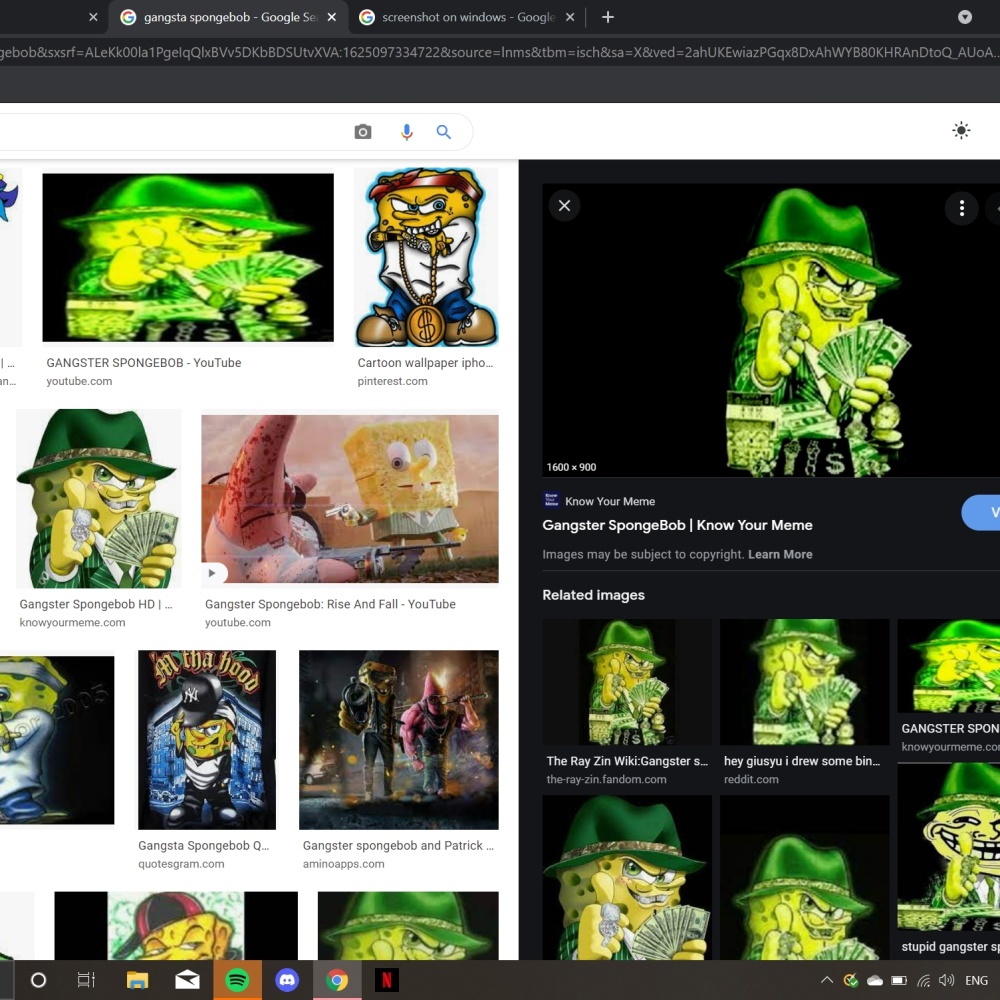Toggle the dark theme sun icon
The height and width of the screenshot is (1000, 1000).
(x=961, y=131)
